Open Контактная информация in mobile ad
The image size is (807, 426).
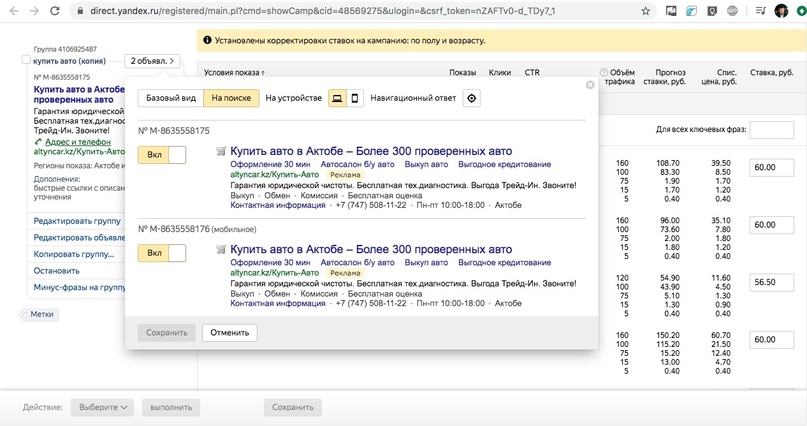tap(278, 304)
